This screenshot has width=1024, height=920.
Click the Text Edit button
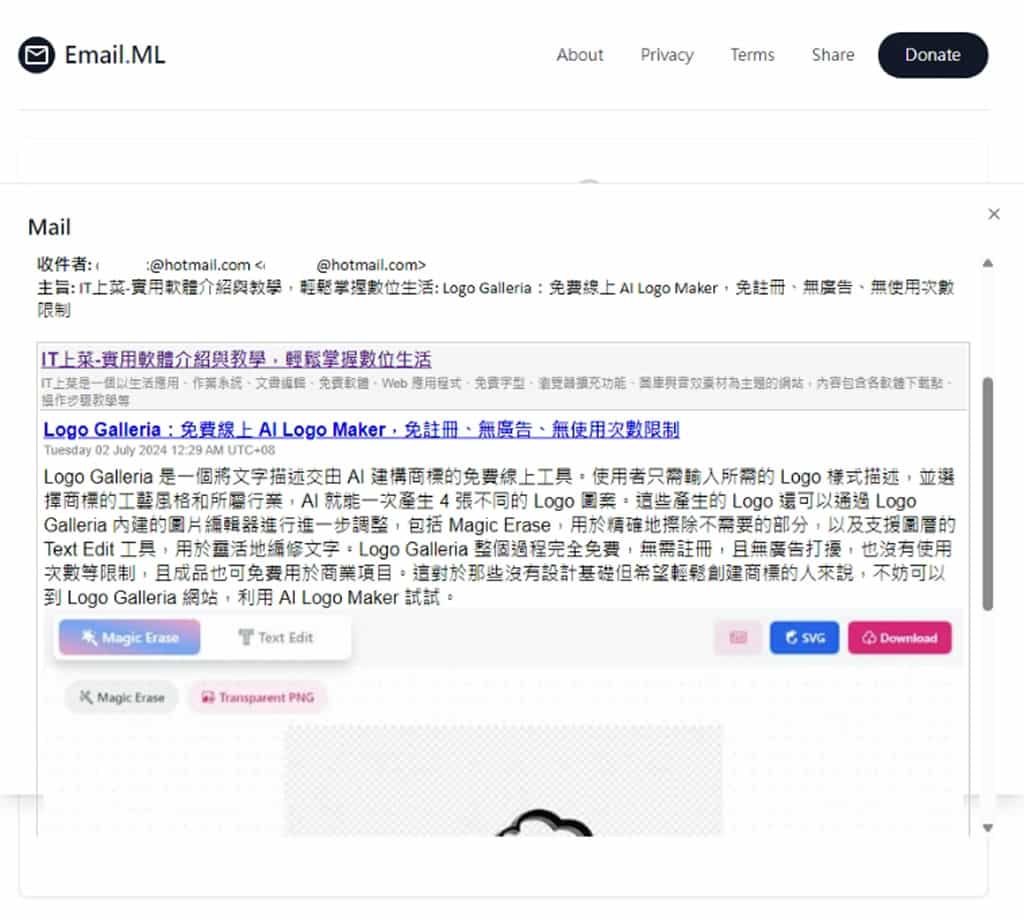point(276,637)
